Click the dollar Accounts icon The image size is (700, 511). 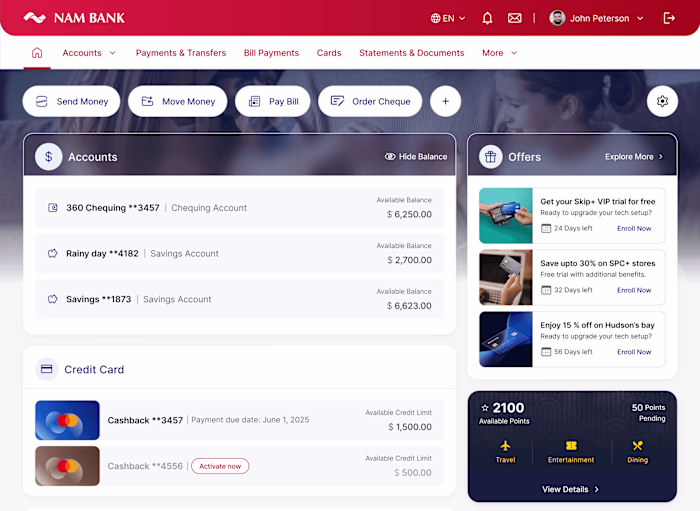pyautogui.click(x=48, y=157)
